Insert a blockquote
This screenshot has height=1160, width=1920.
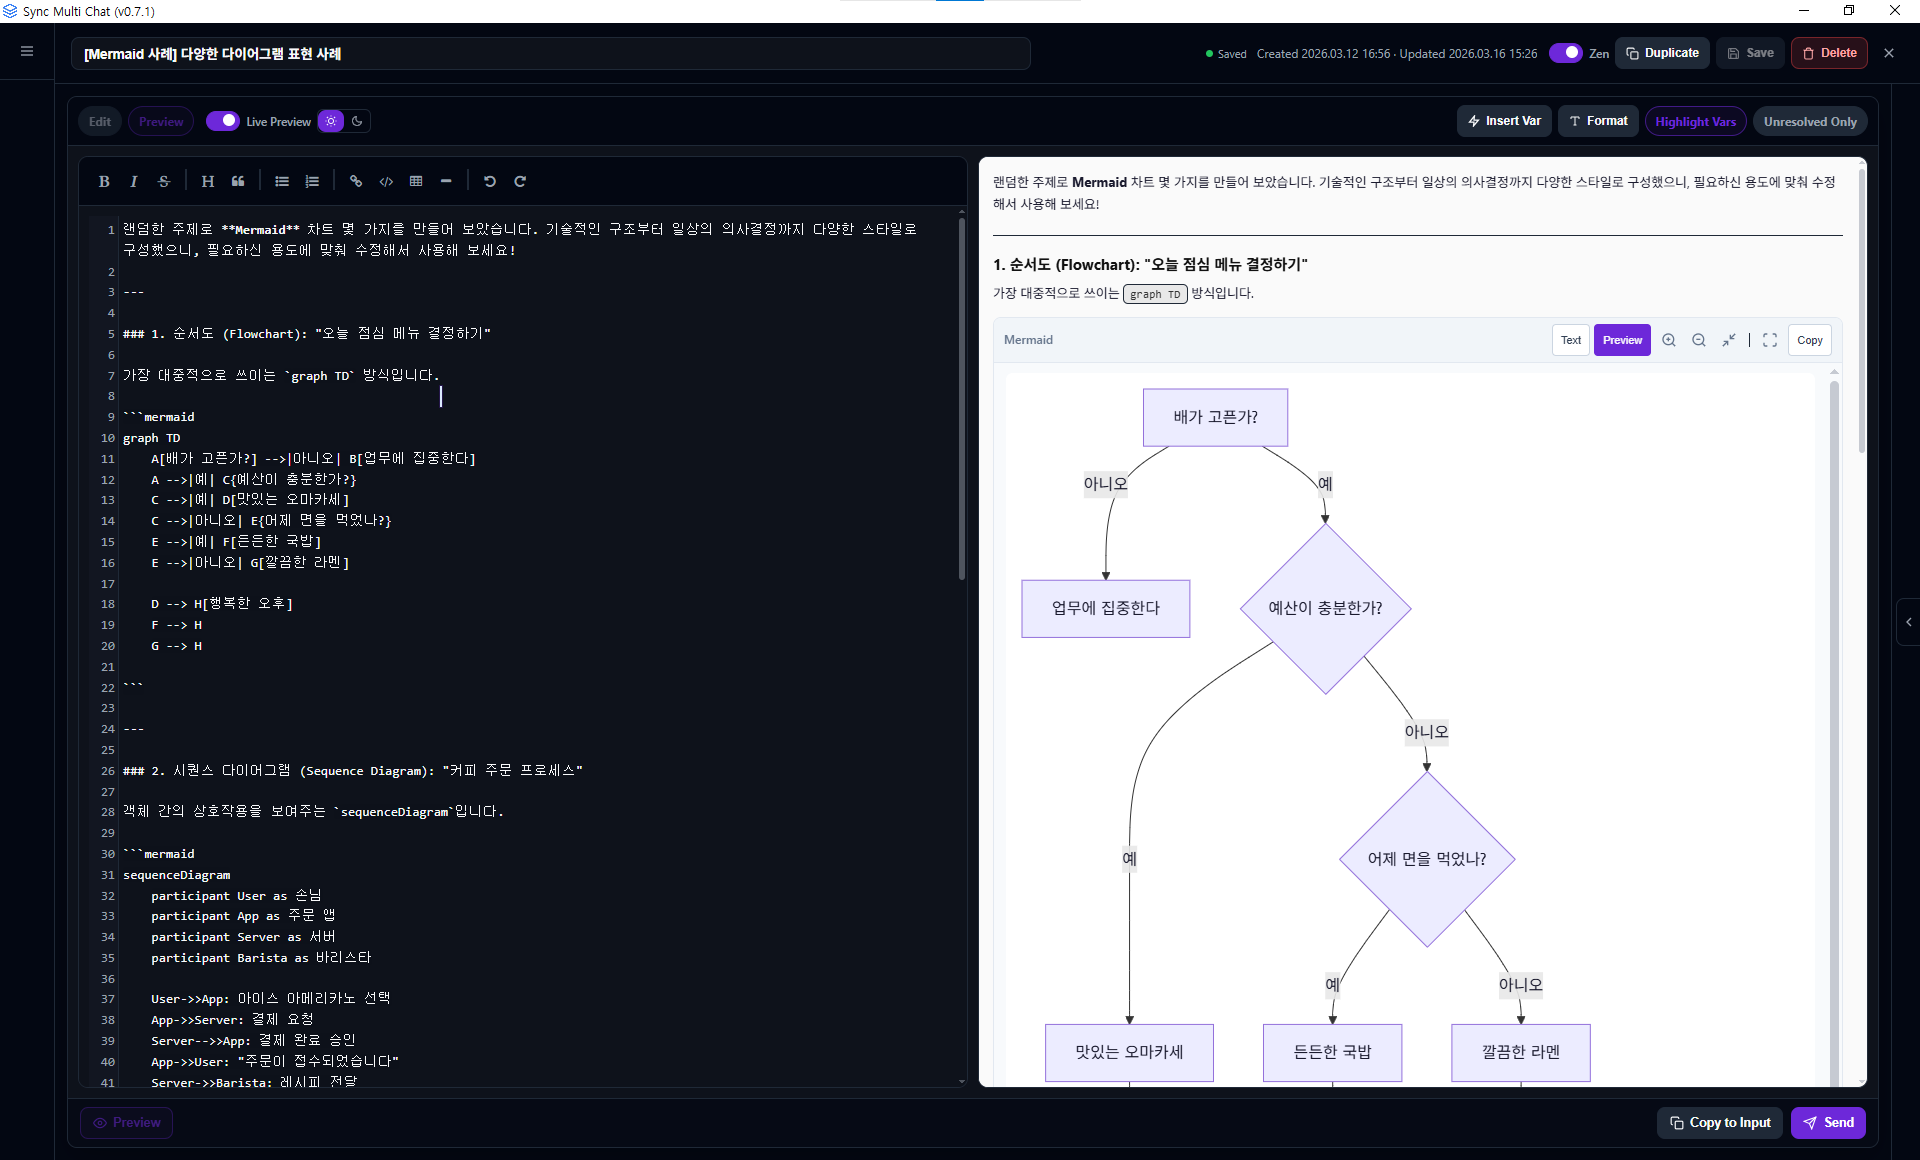pyautogui.click(x=238, y=181)
